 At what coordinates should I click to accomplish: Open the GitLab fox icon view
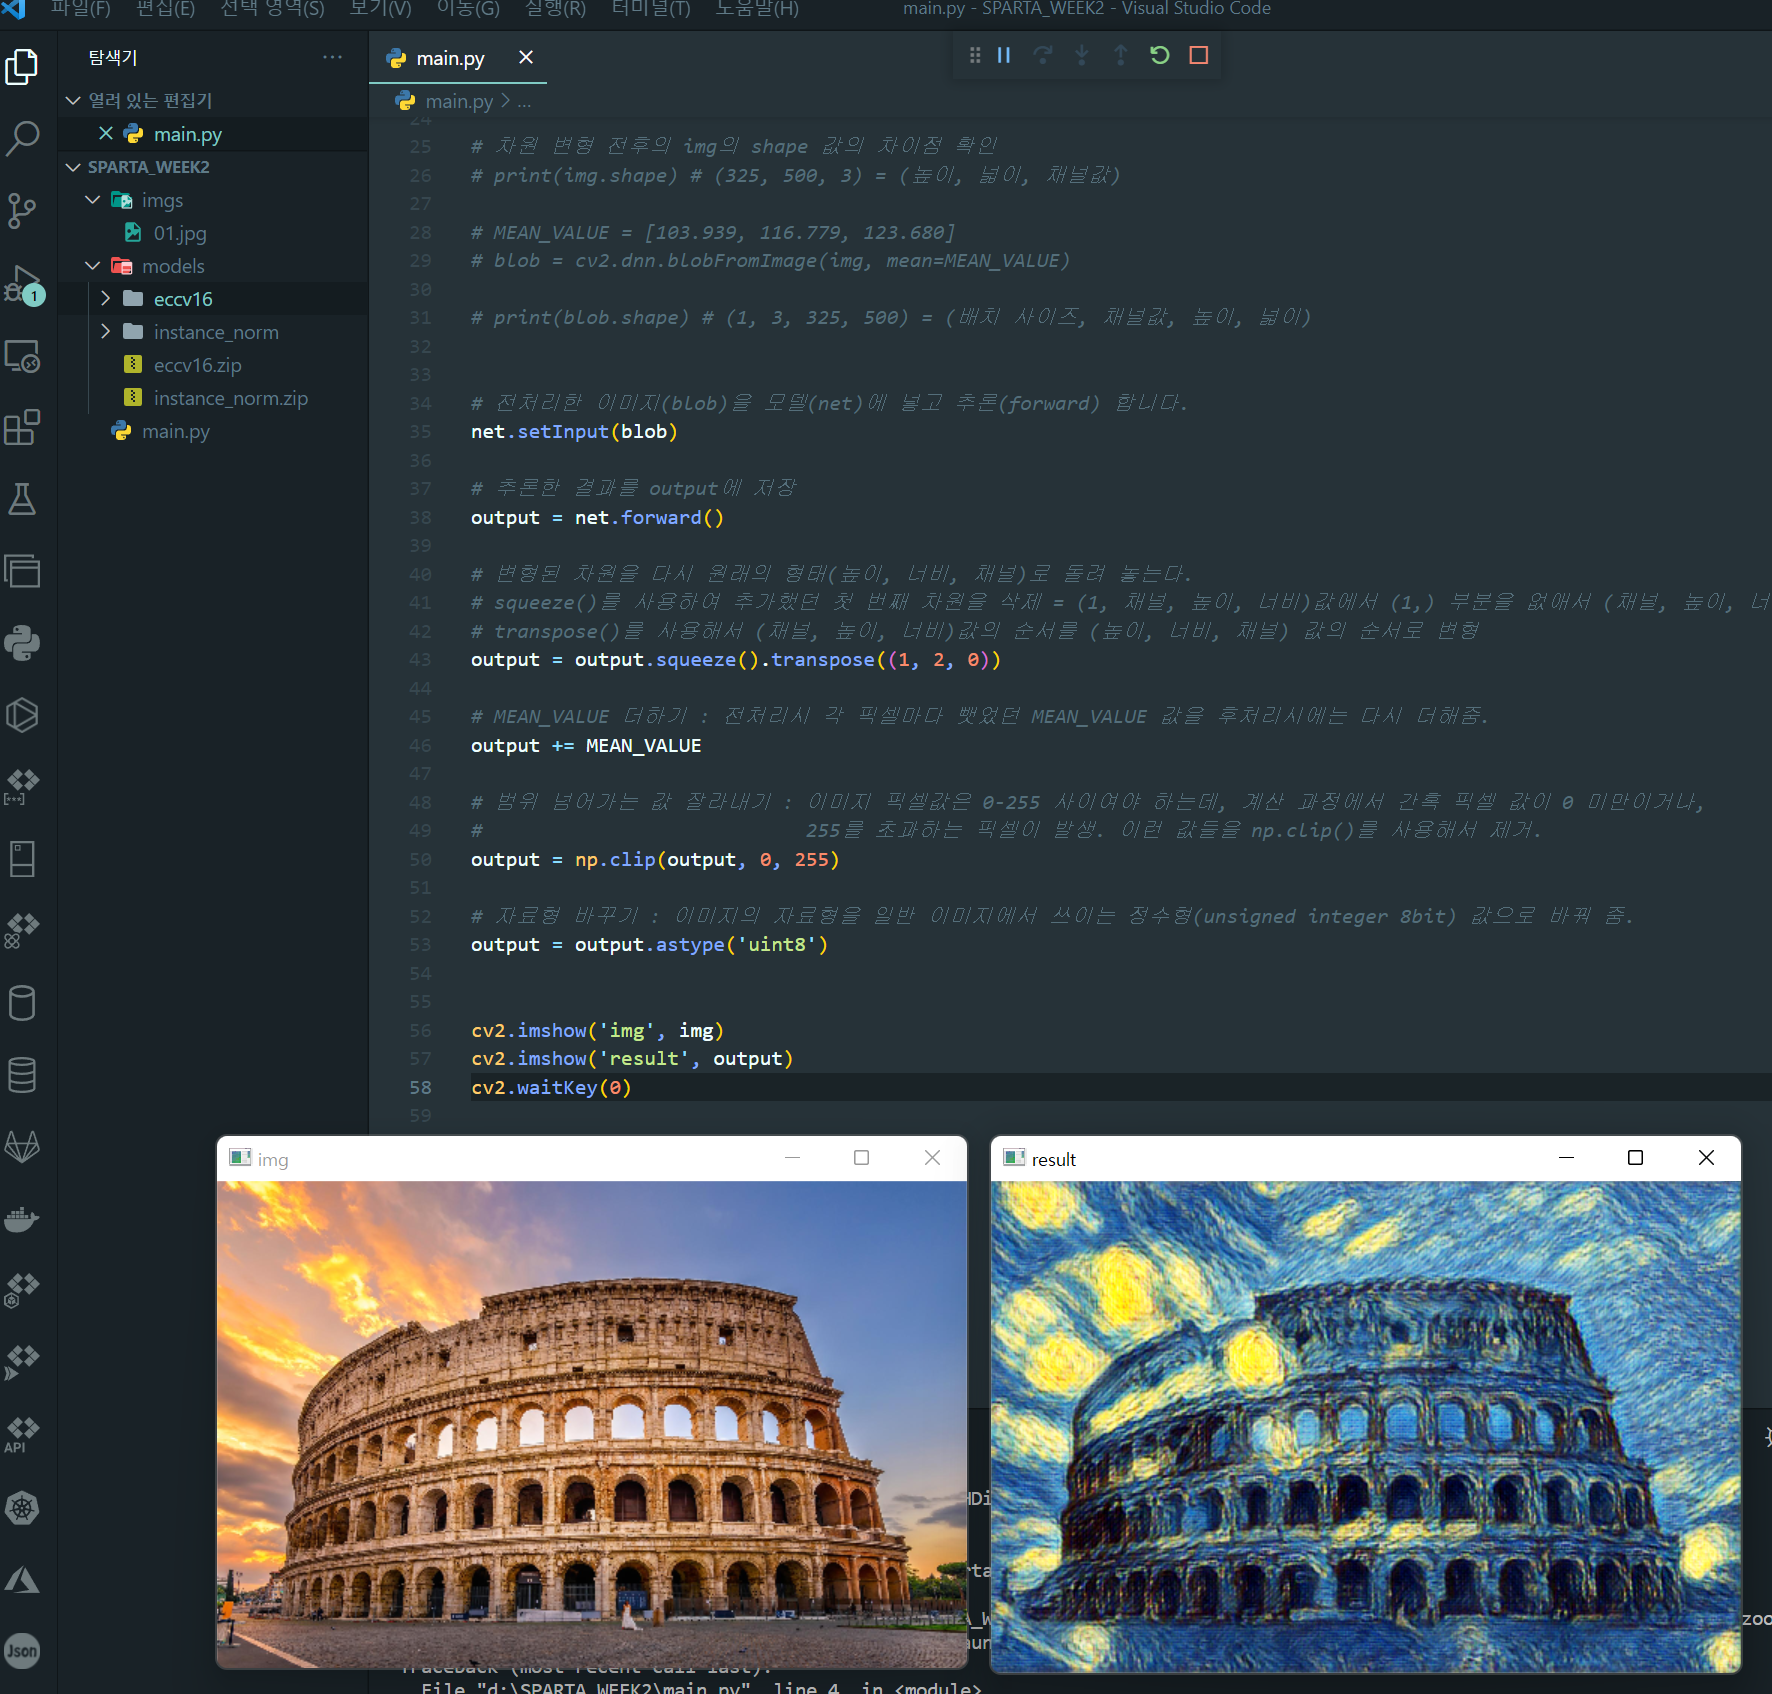22,1147
